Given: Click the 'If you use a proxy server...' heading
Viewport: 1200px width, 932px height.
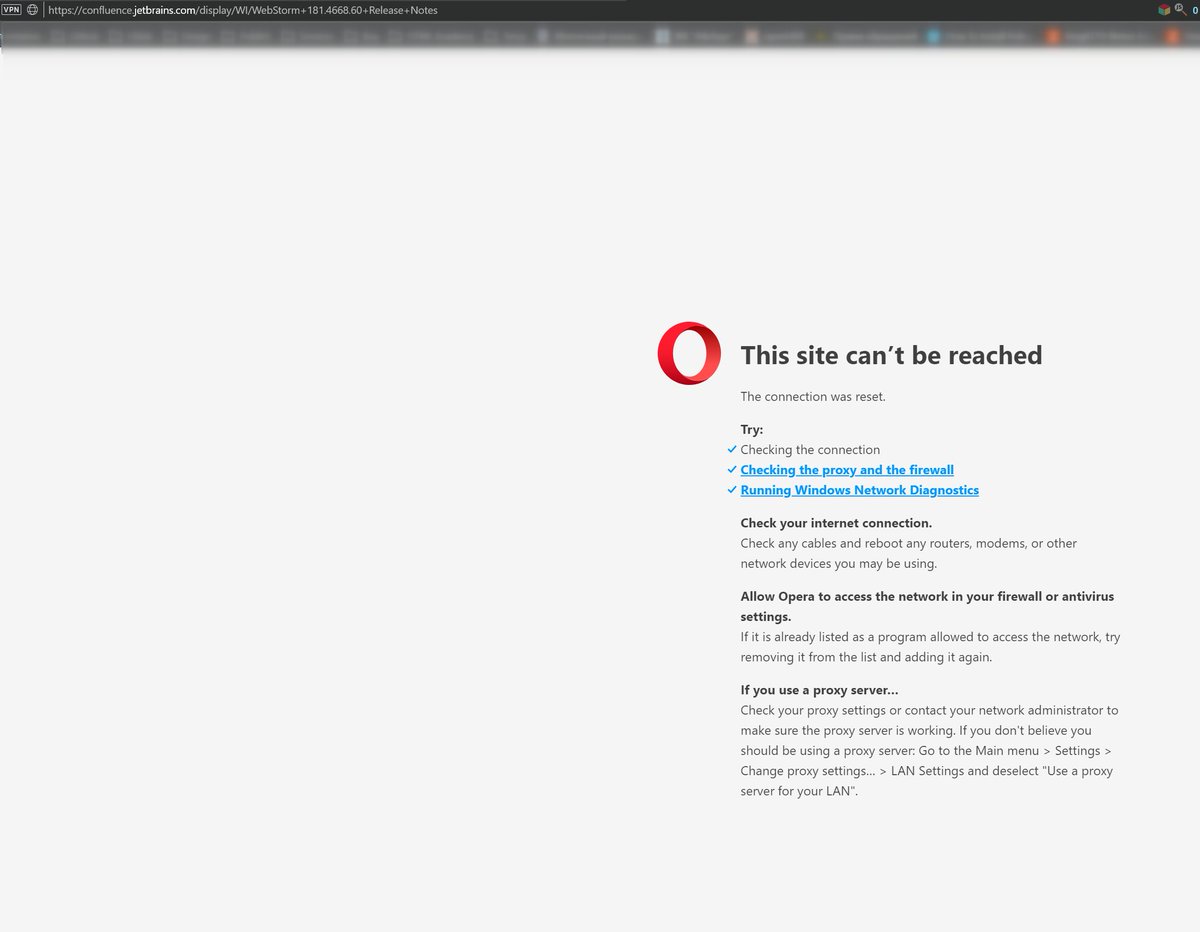Looking at the screenshot, I should click(x=819, y=690).
